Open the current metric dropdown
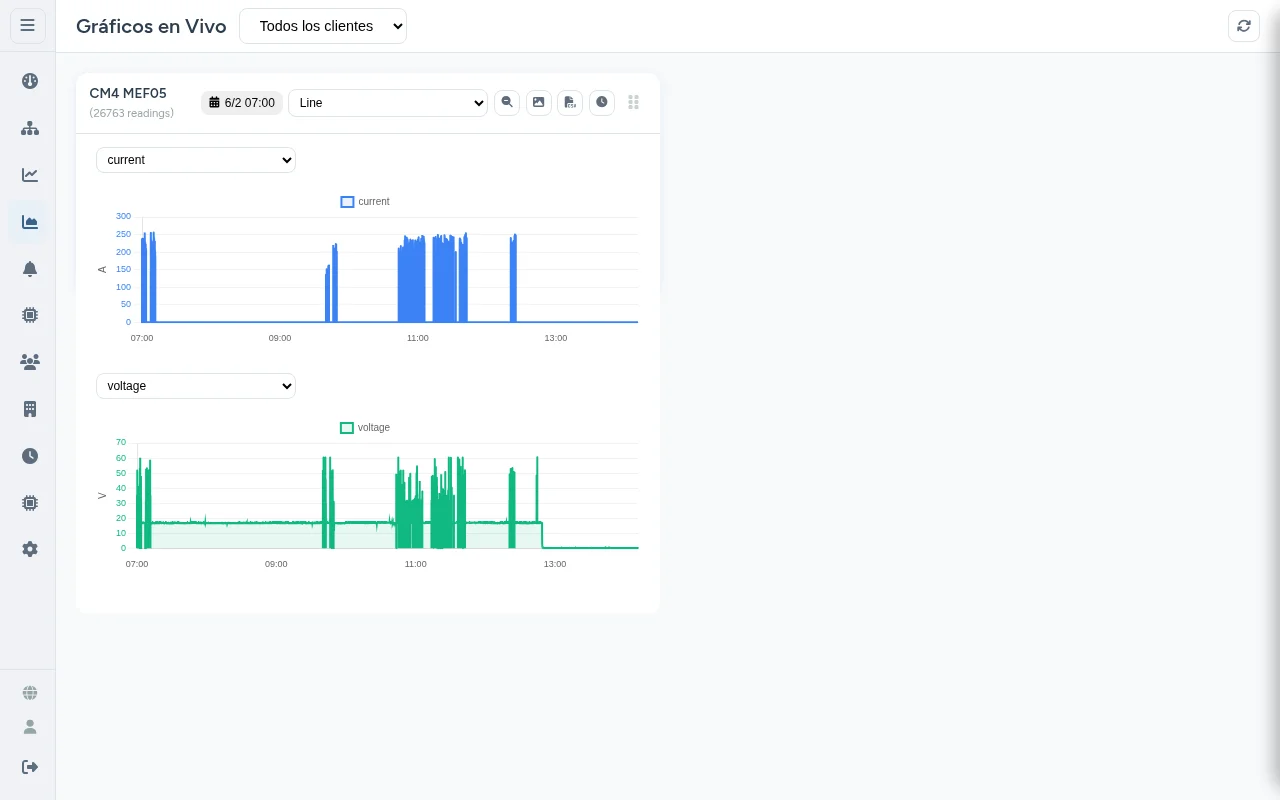The width and height of the screenshot is (1280, 800). coord(196,160)
